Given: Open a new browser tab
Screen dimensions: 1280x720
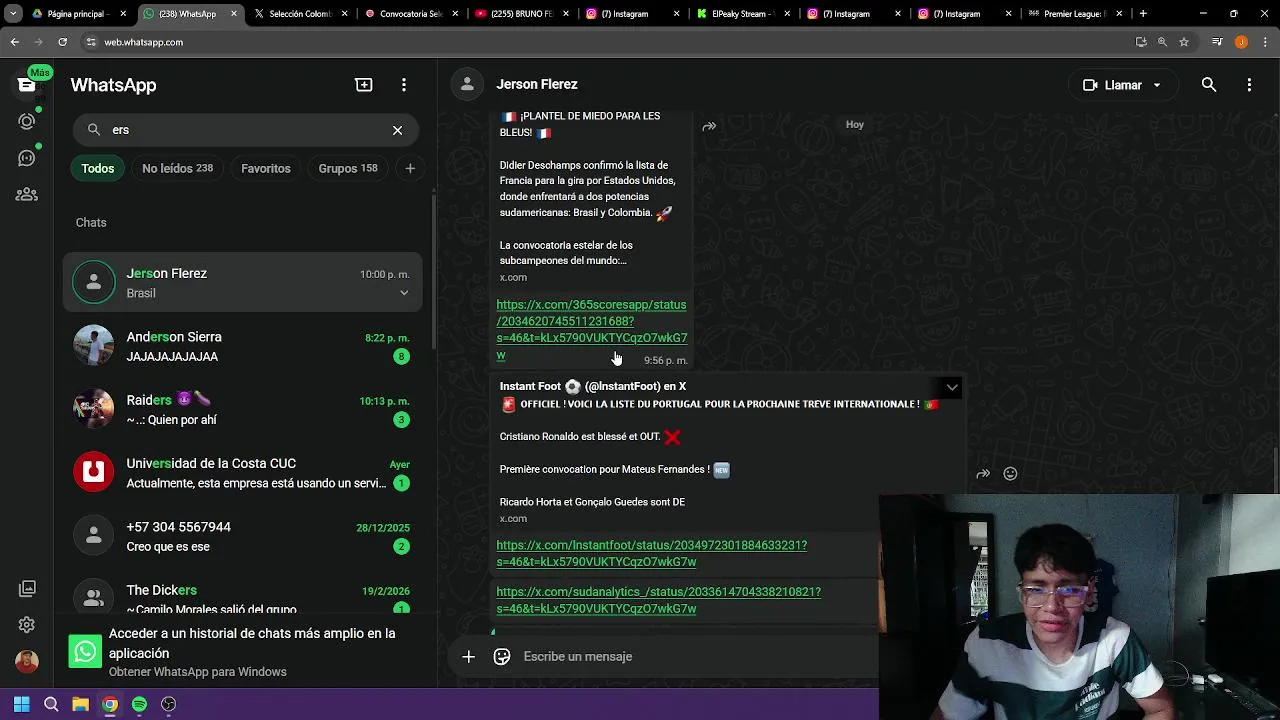Looking at the screenshot, I should [x=1143, y=14].
